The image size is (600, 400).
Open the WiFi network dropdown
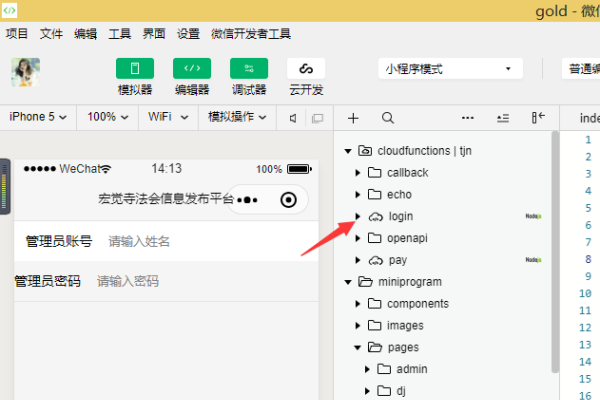pos(168,117)
